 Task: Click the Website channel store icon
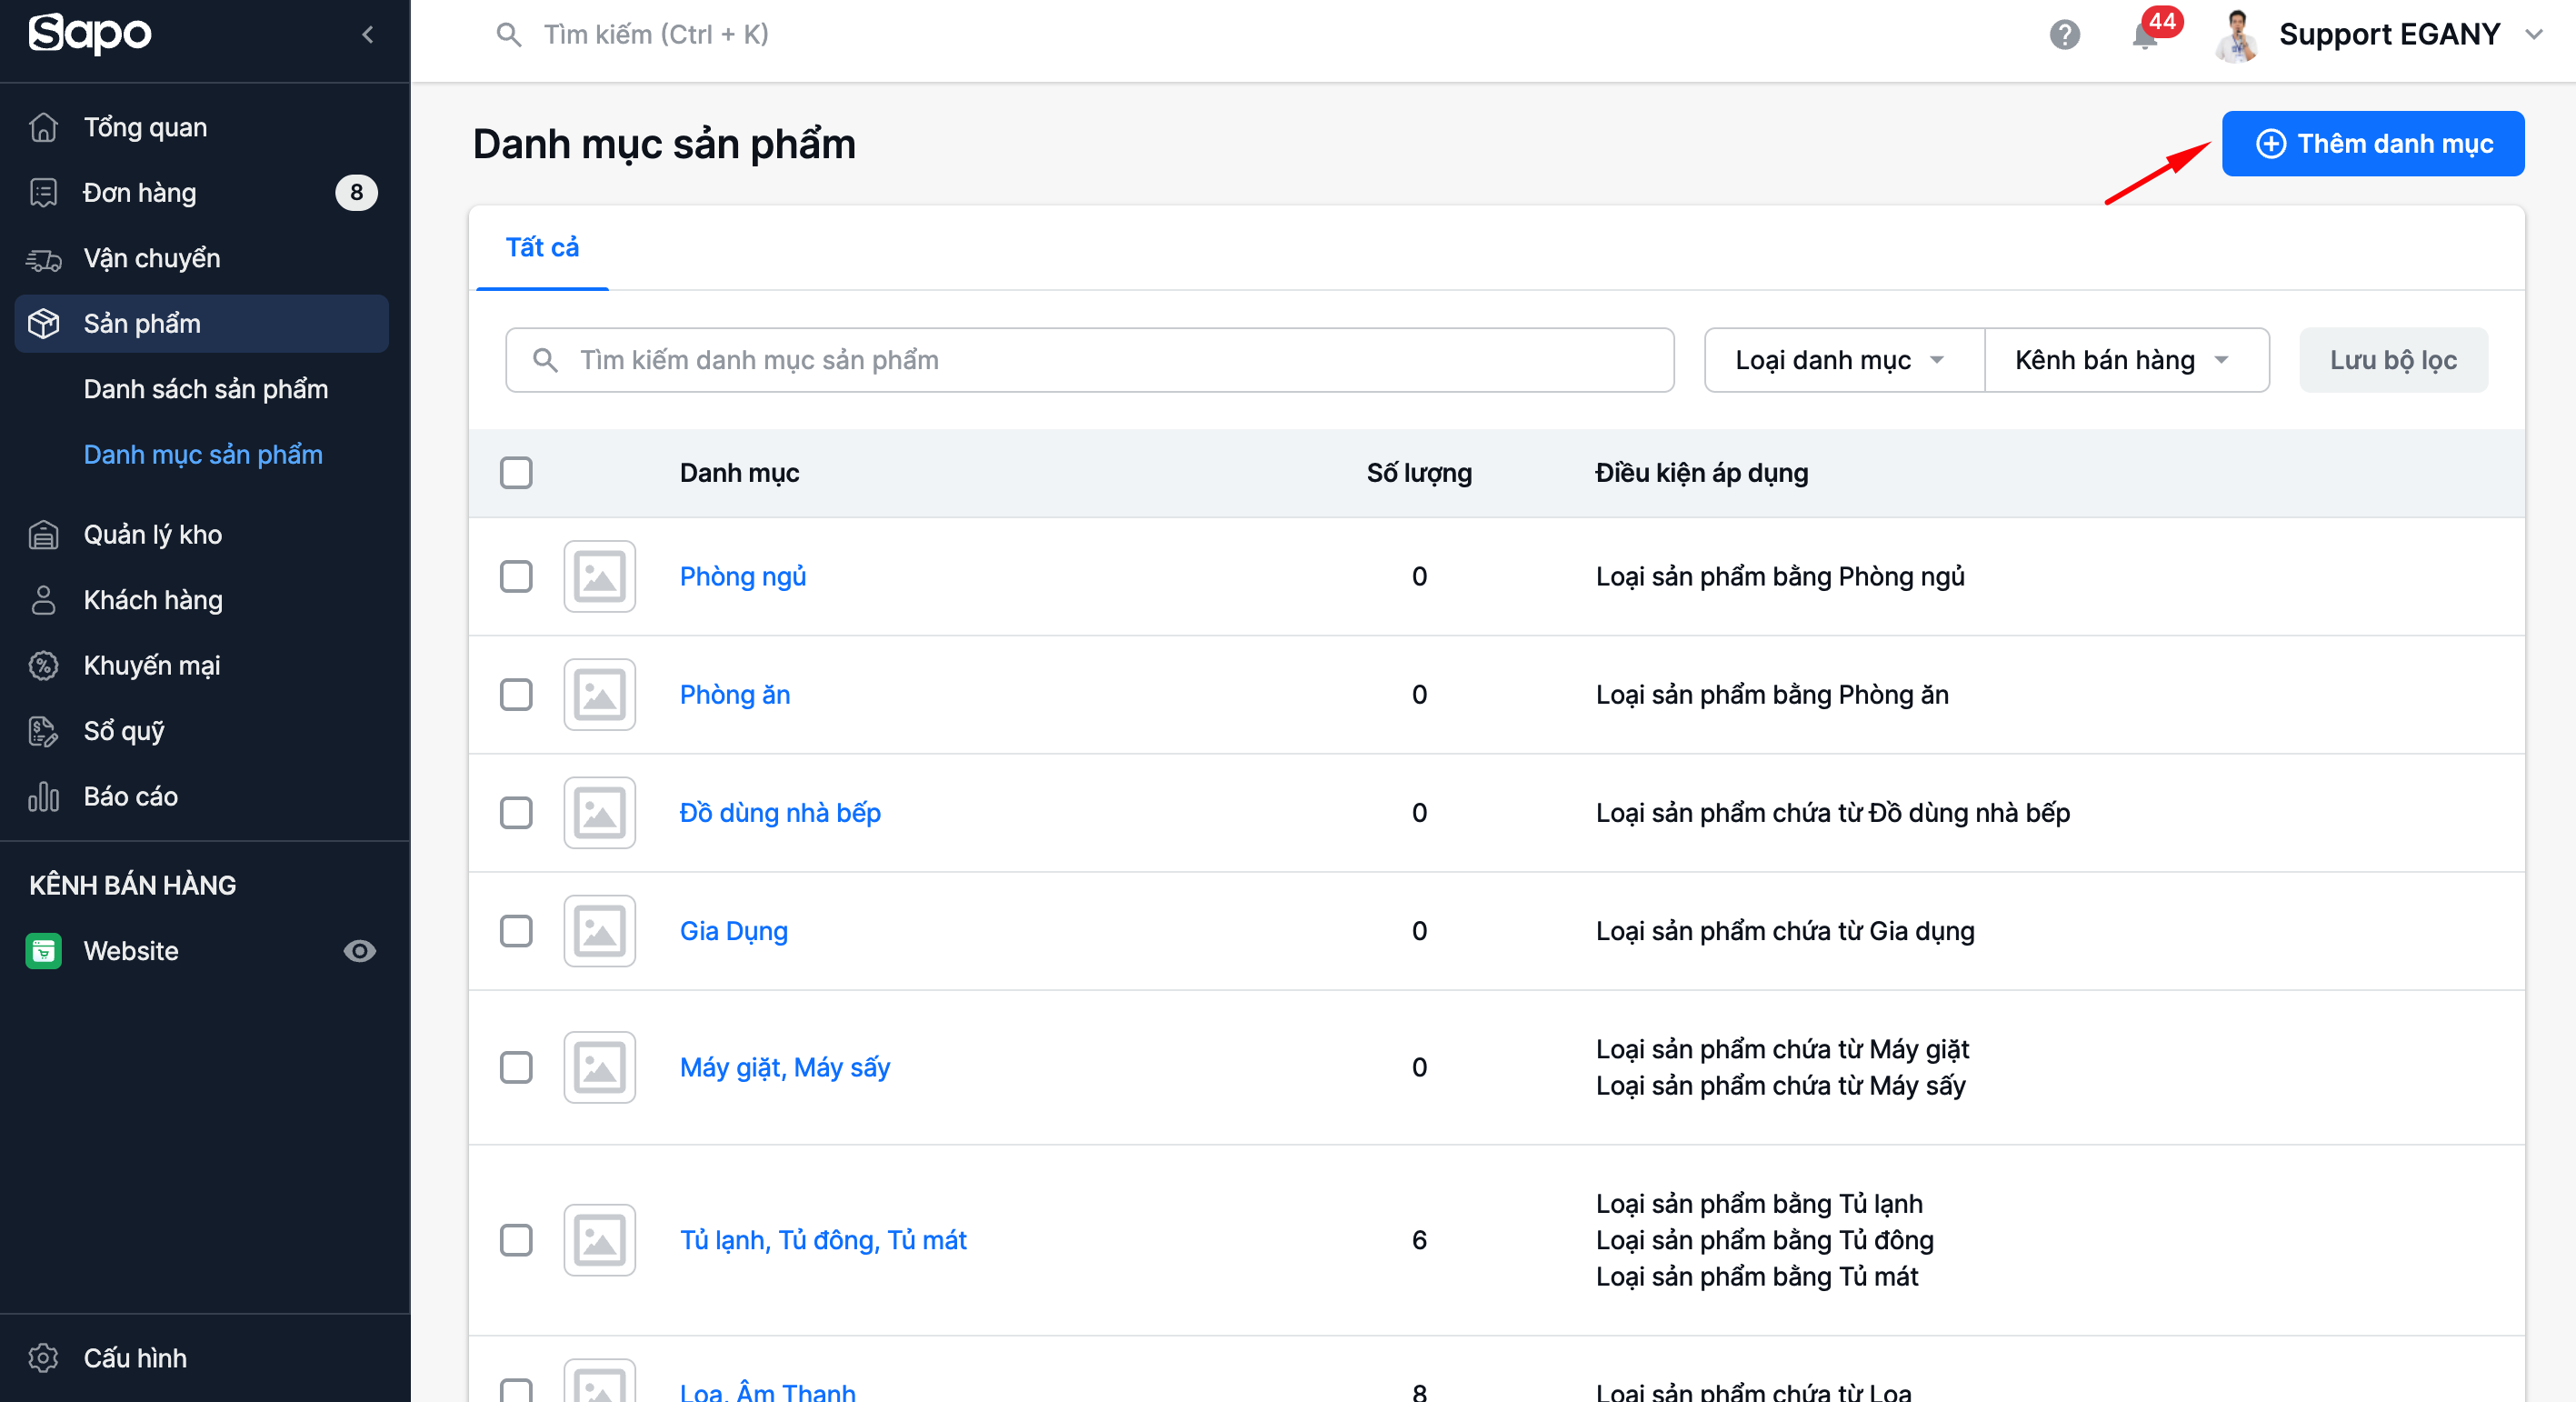pos(43,950)
